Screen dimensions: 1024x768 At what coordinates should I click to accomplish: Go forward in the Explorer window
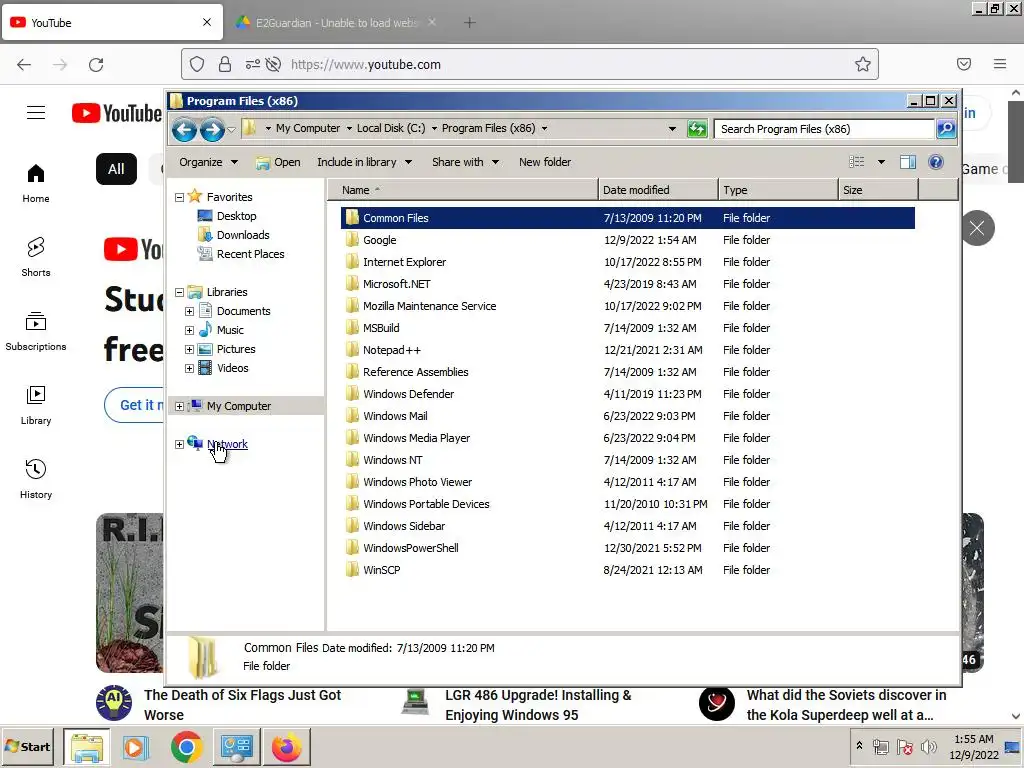coord(212,130)
